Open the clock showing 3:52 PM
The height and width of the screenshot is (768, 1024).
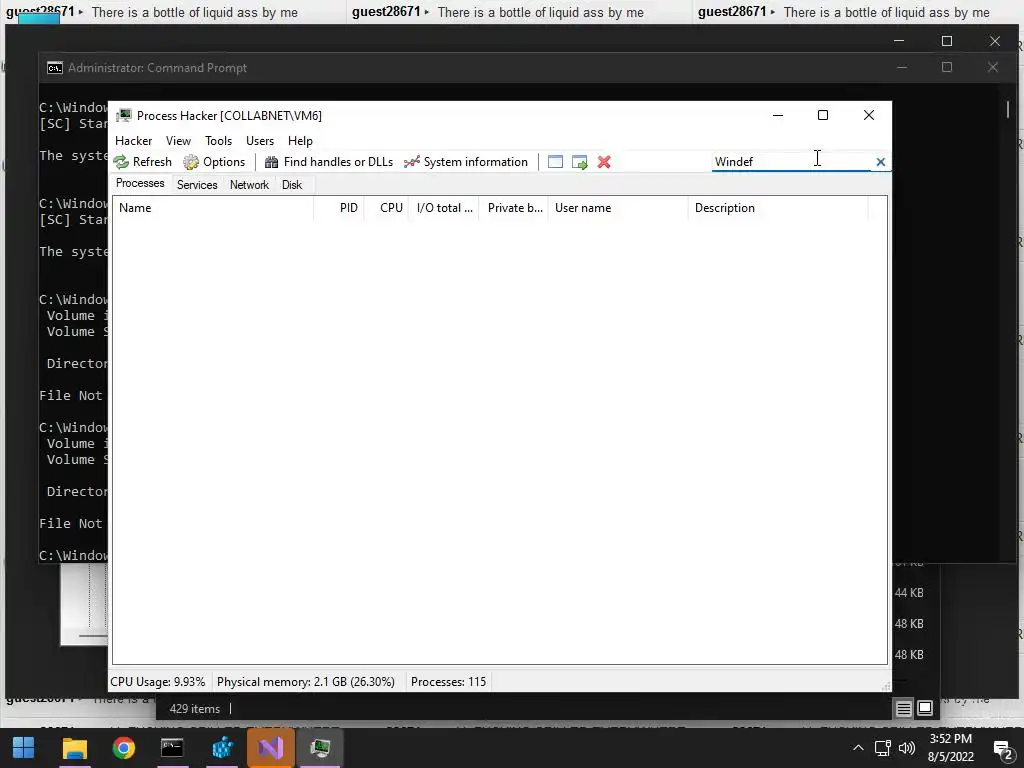coord(951,748)
